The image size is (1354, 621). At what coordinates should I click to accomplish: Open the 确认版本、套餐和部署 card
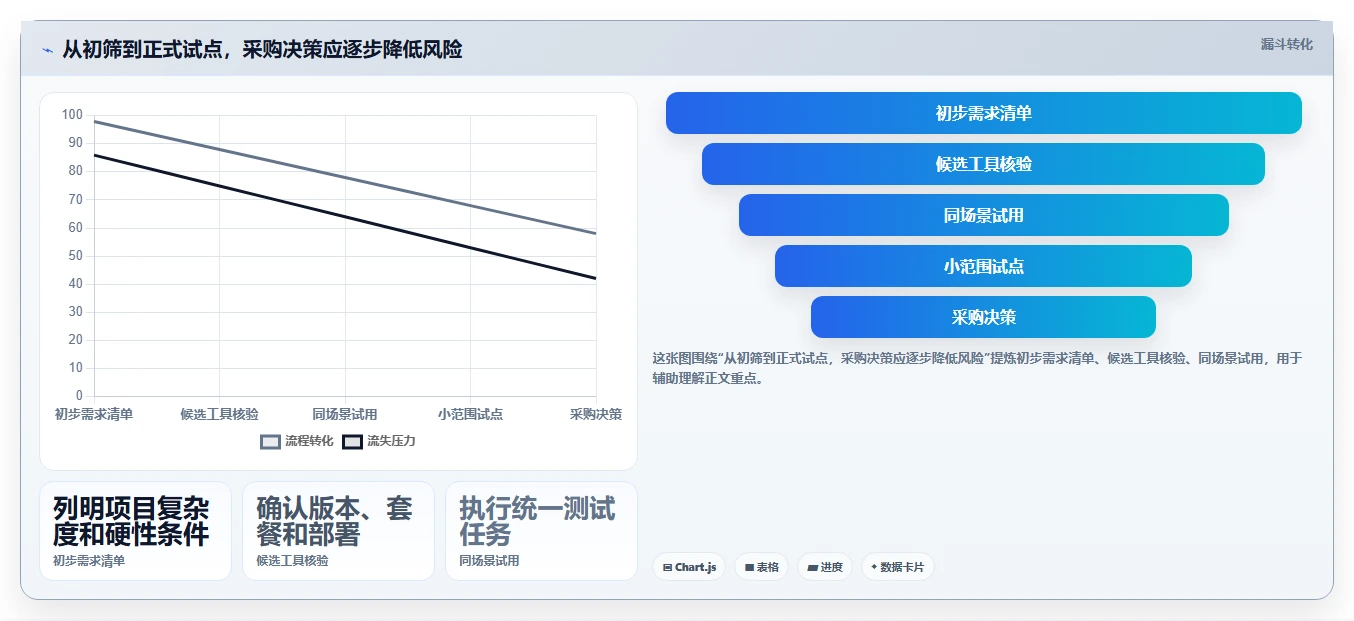pyautogui.click(x=338, y=531)
